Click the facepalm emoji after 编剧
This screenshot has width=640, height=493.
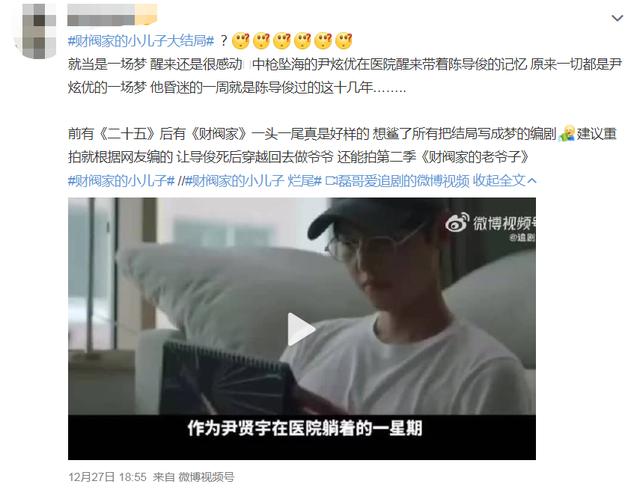click(567, 134)
